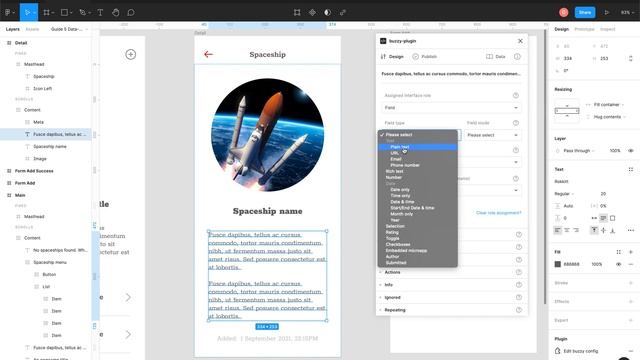Switch to Publish tab in buzzy-plugin
This screenshot has width=640, height=360.
[x=424, y=56]
